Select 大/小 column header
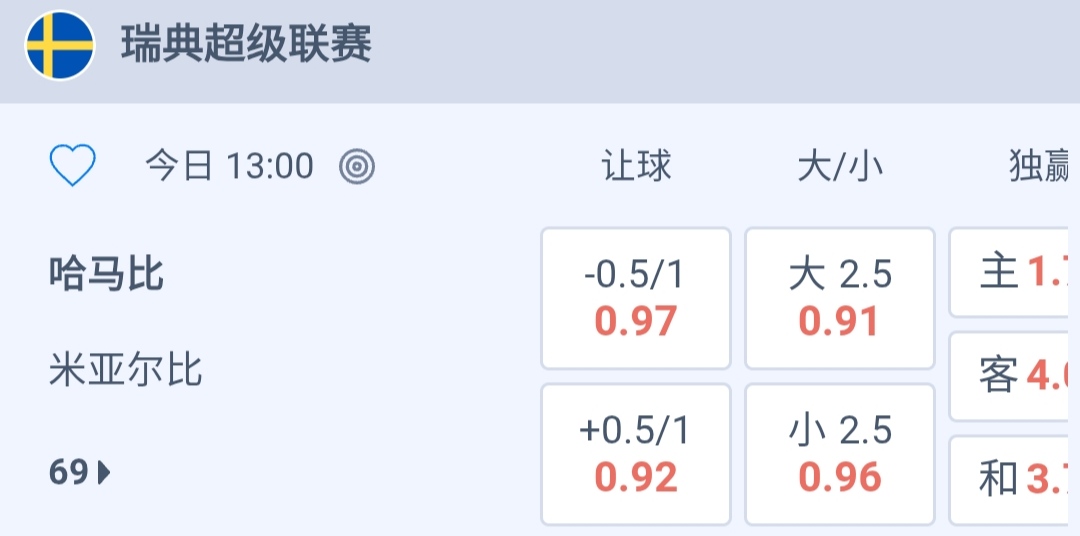This screenshot has height=536, width=1080. (x=840, y=166)
